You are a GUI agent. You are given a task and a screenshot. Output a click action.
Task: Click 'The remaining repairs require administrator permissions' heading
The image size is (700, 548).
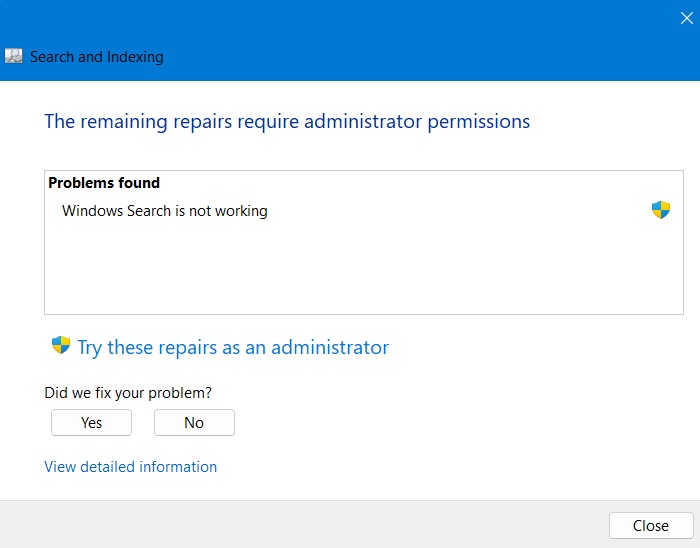coord(287,122)
